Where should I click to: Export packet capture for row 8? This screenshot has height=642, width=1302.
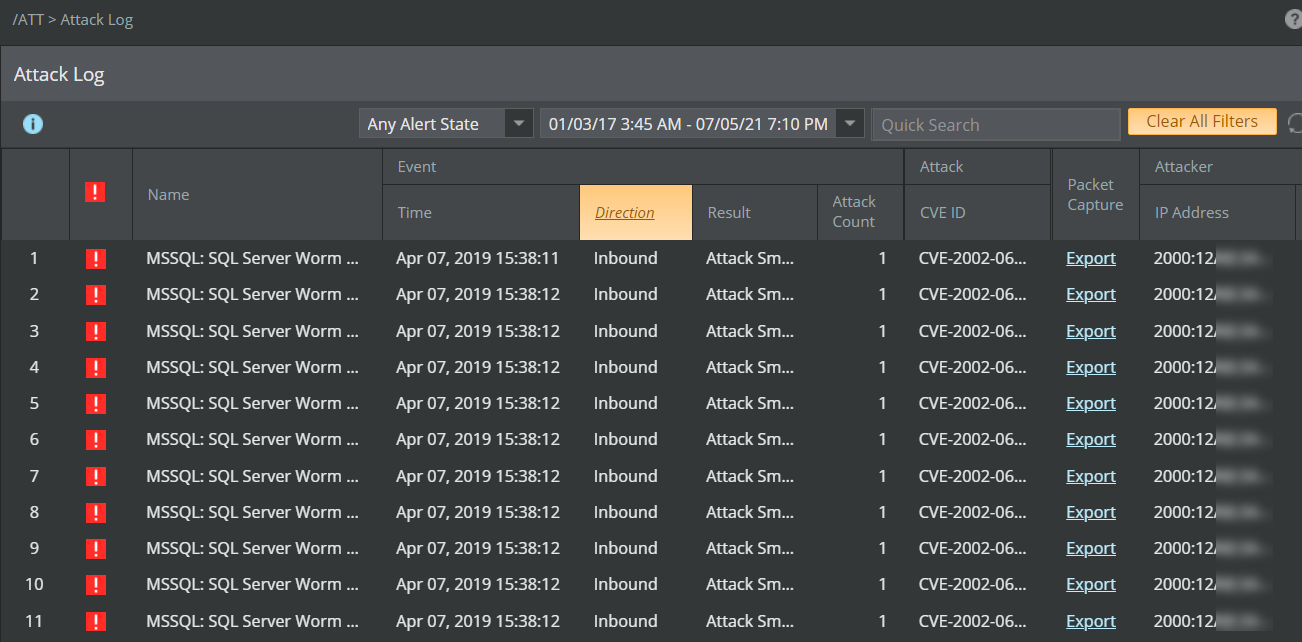click(1091, 512)
